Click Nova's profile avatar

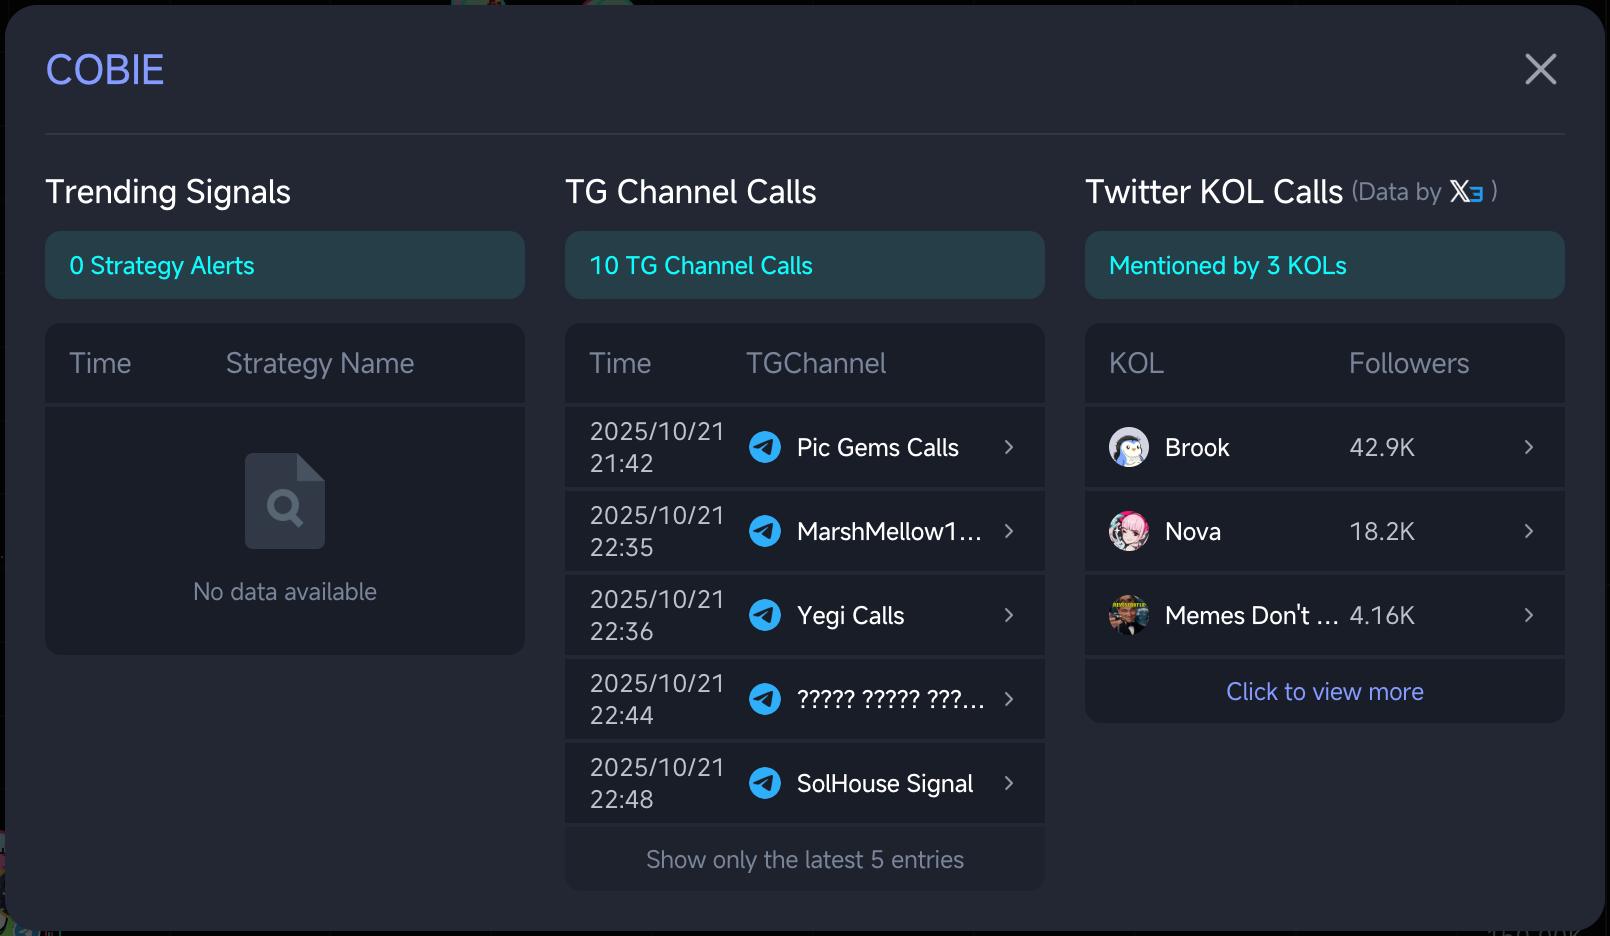(x=1129, y=531)
